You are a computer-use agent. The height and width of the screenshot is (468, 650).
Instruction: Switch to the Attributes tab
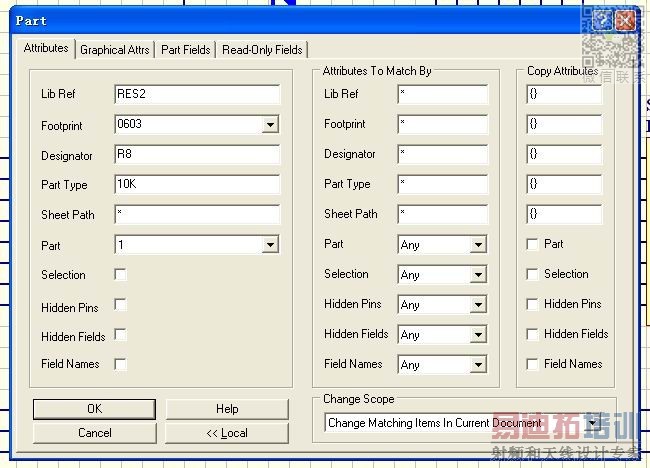pos(46,48)
